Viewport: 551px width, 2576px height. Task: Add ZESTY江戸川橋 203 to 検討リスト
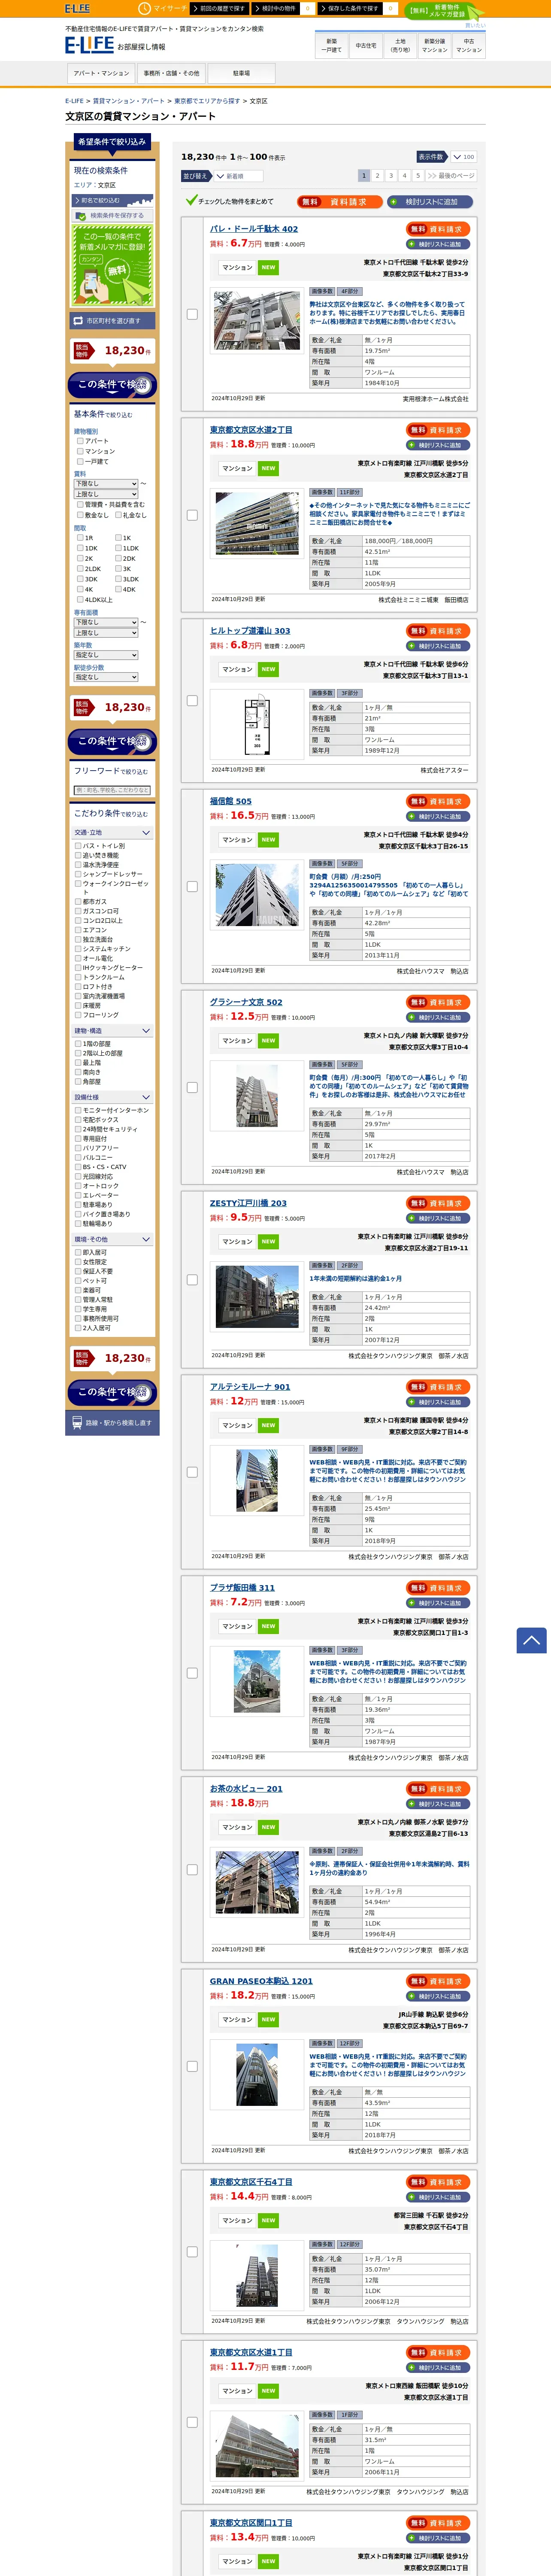(x=439, y=1218)
